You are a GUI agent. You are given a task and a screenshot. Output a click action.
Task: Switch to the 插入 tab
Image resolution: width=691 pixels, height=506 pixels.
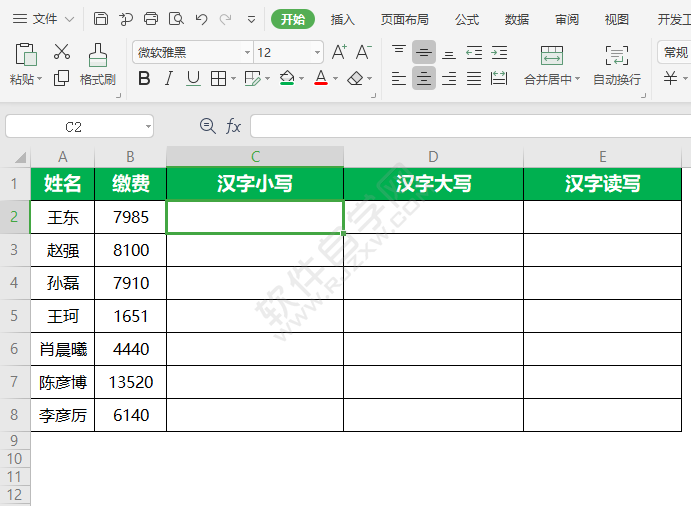pos(342,19)
